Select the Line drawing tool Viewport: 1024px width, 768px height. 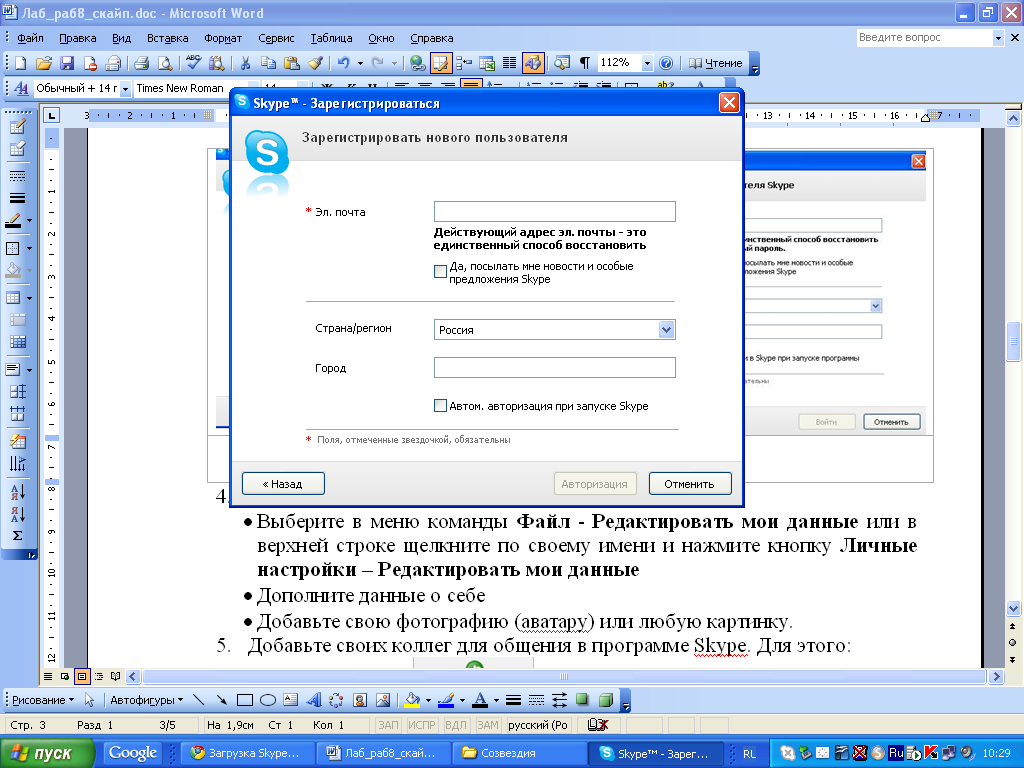(x=199, y=700)
